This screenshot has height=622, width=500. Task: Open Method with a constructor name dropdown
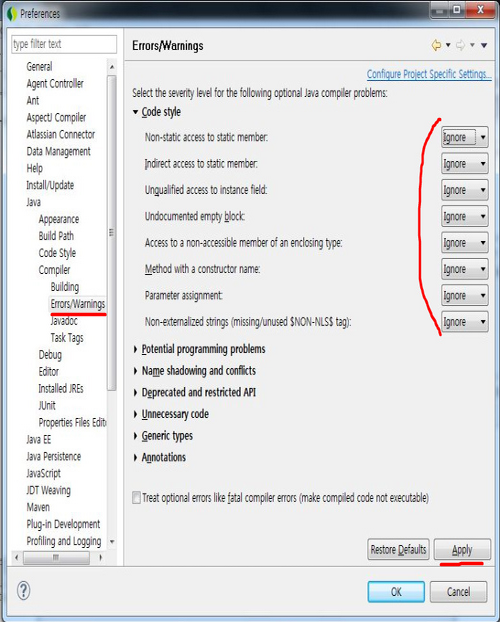(x=465, y=269)
